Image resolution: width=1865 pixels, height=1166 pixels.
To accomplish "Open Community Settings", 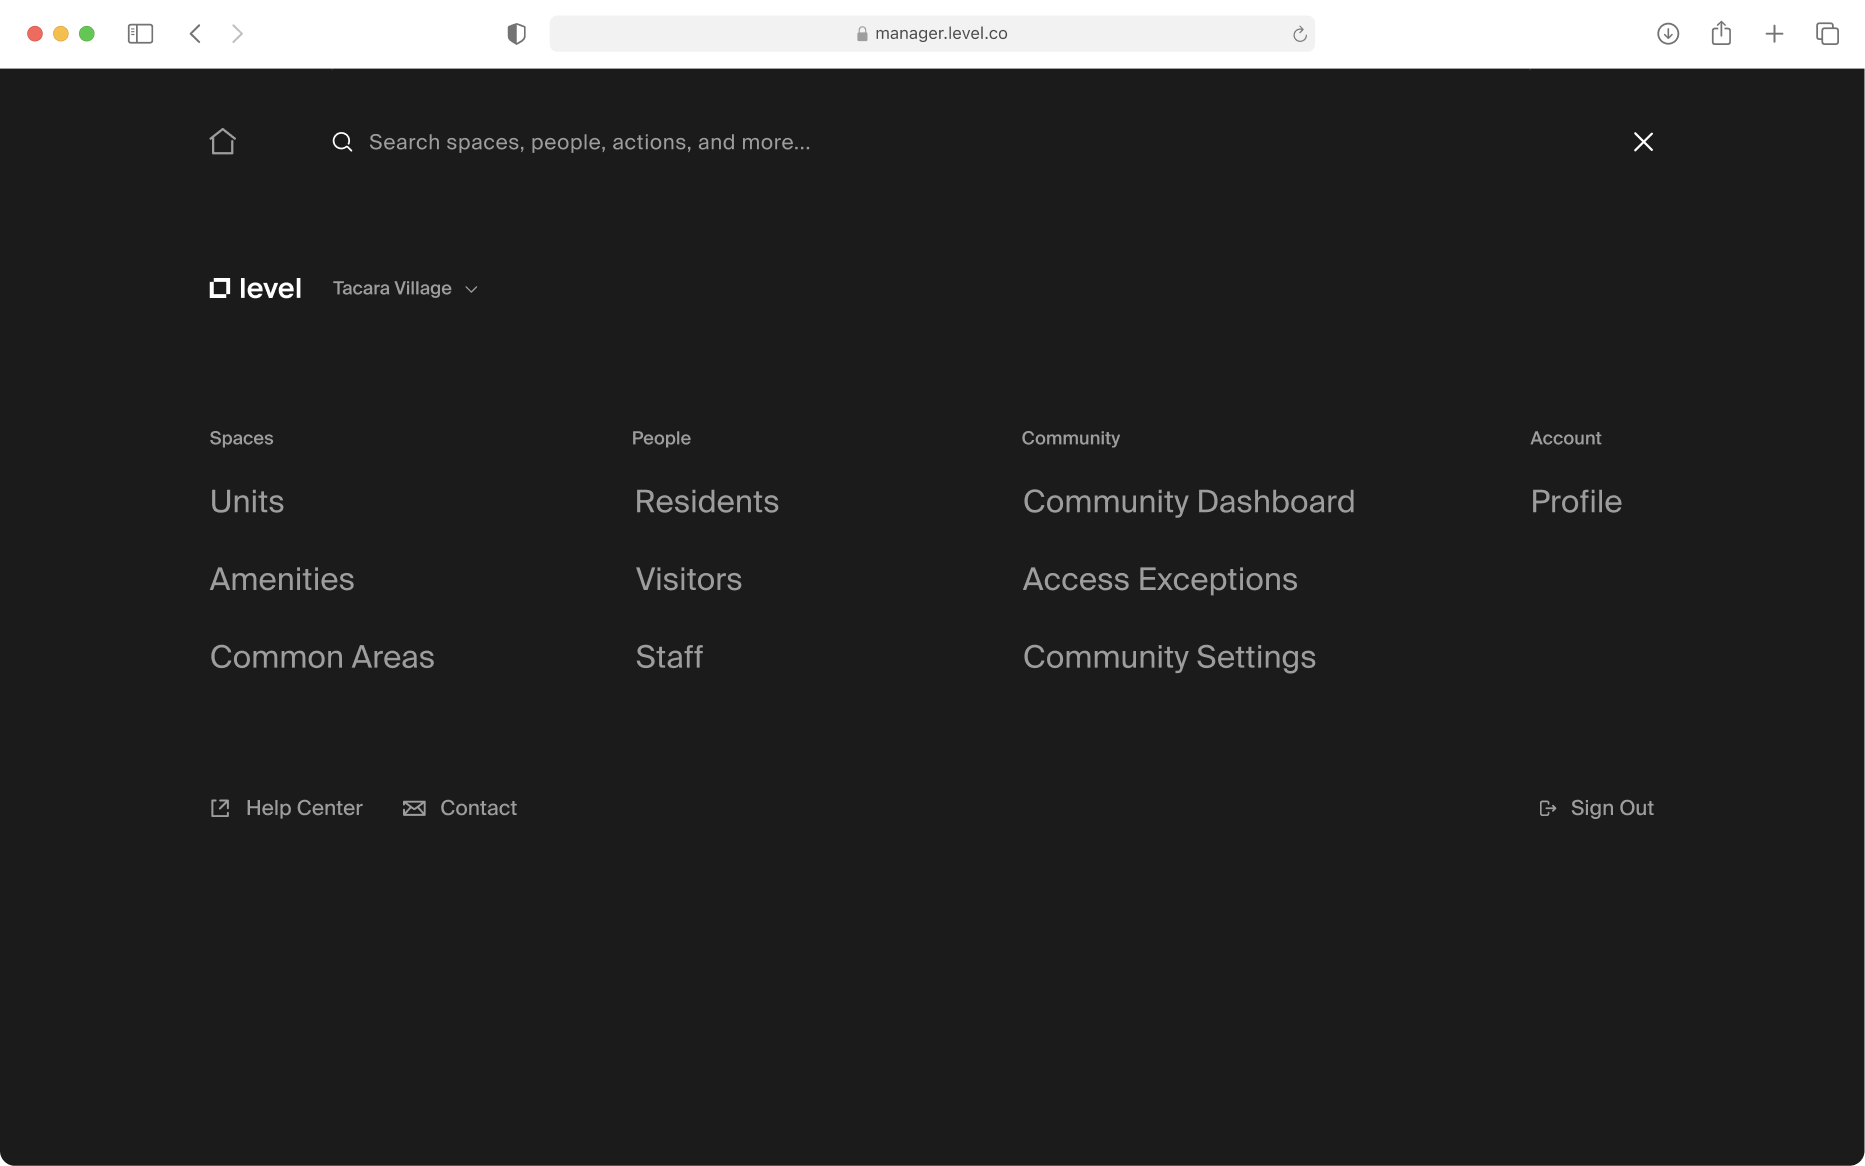I will tap(1168, 657).
